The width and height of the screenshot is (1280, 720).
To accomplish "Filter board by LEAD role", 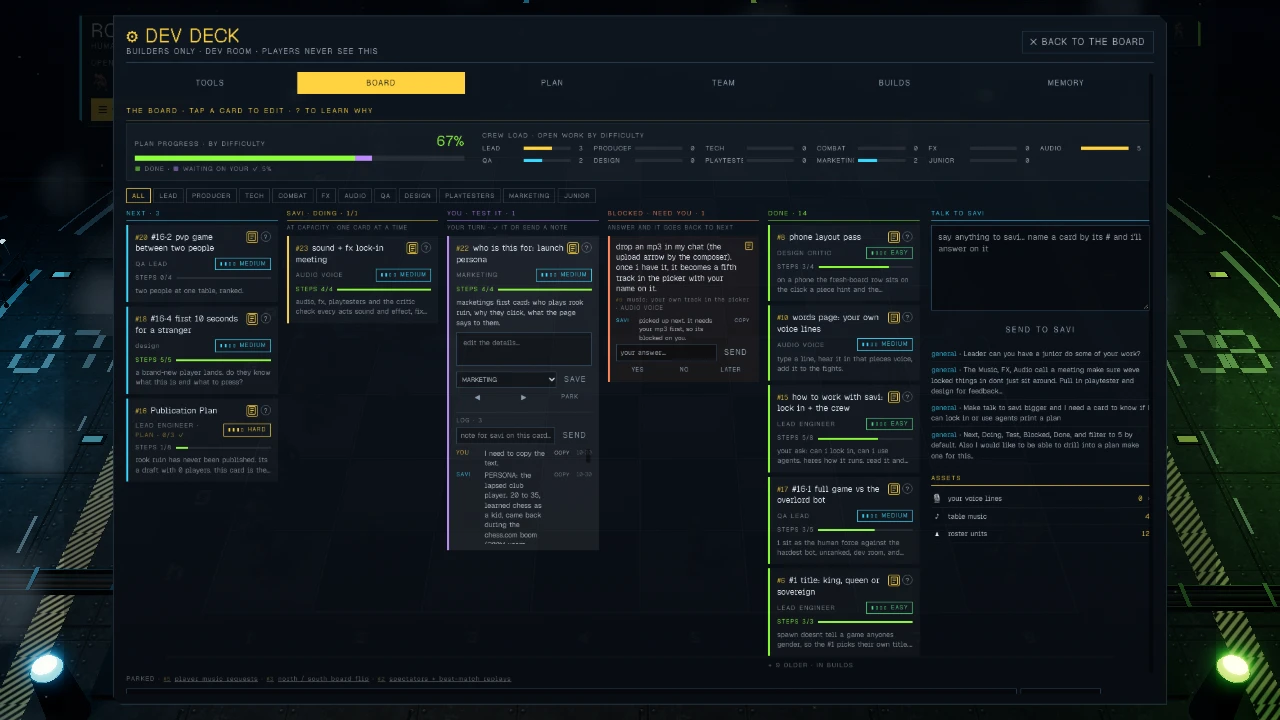I will click(x=168, y=196).
